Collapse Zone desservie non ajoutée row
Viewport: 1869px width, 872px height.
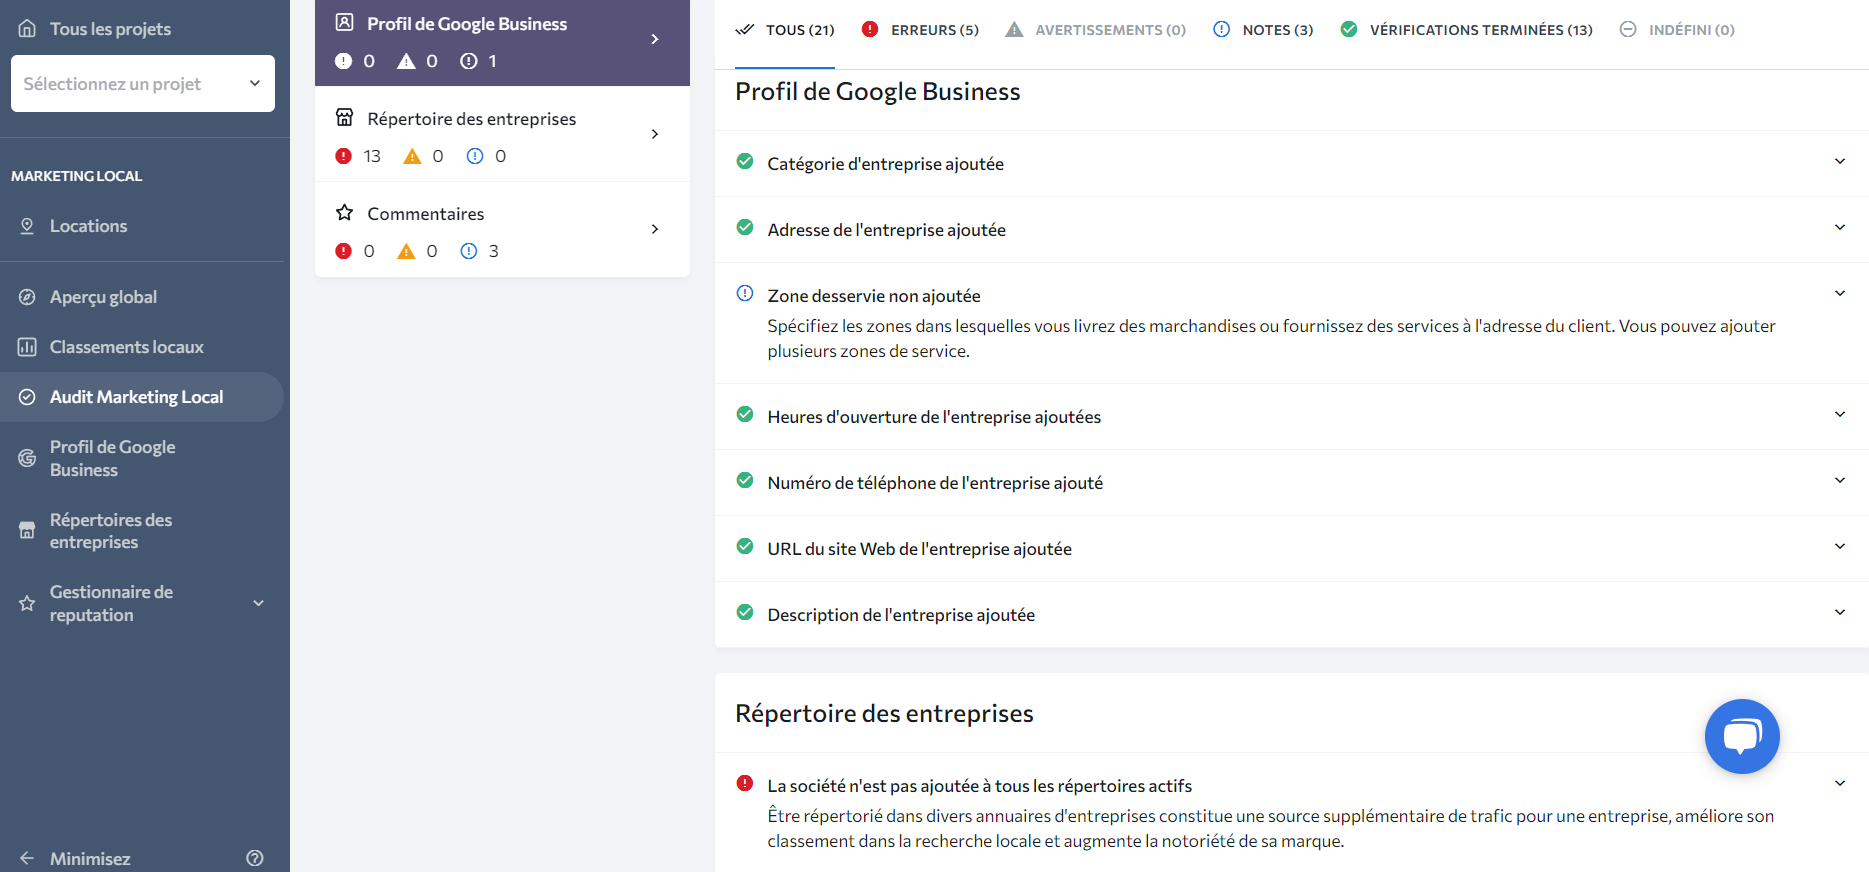click(x=1839, y=294)
